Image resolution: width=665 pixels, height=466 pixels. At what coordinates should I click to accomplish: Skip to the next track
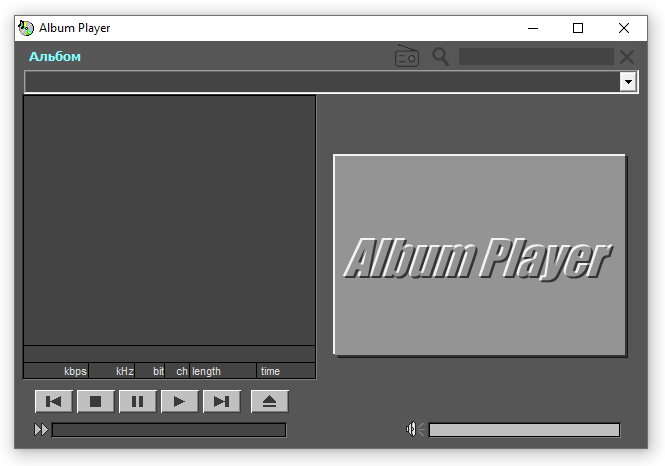[222, 401]
